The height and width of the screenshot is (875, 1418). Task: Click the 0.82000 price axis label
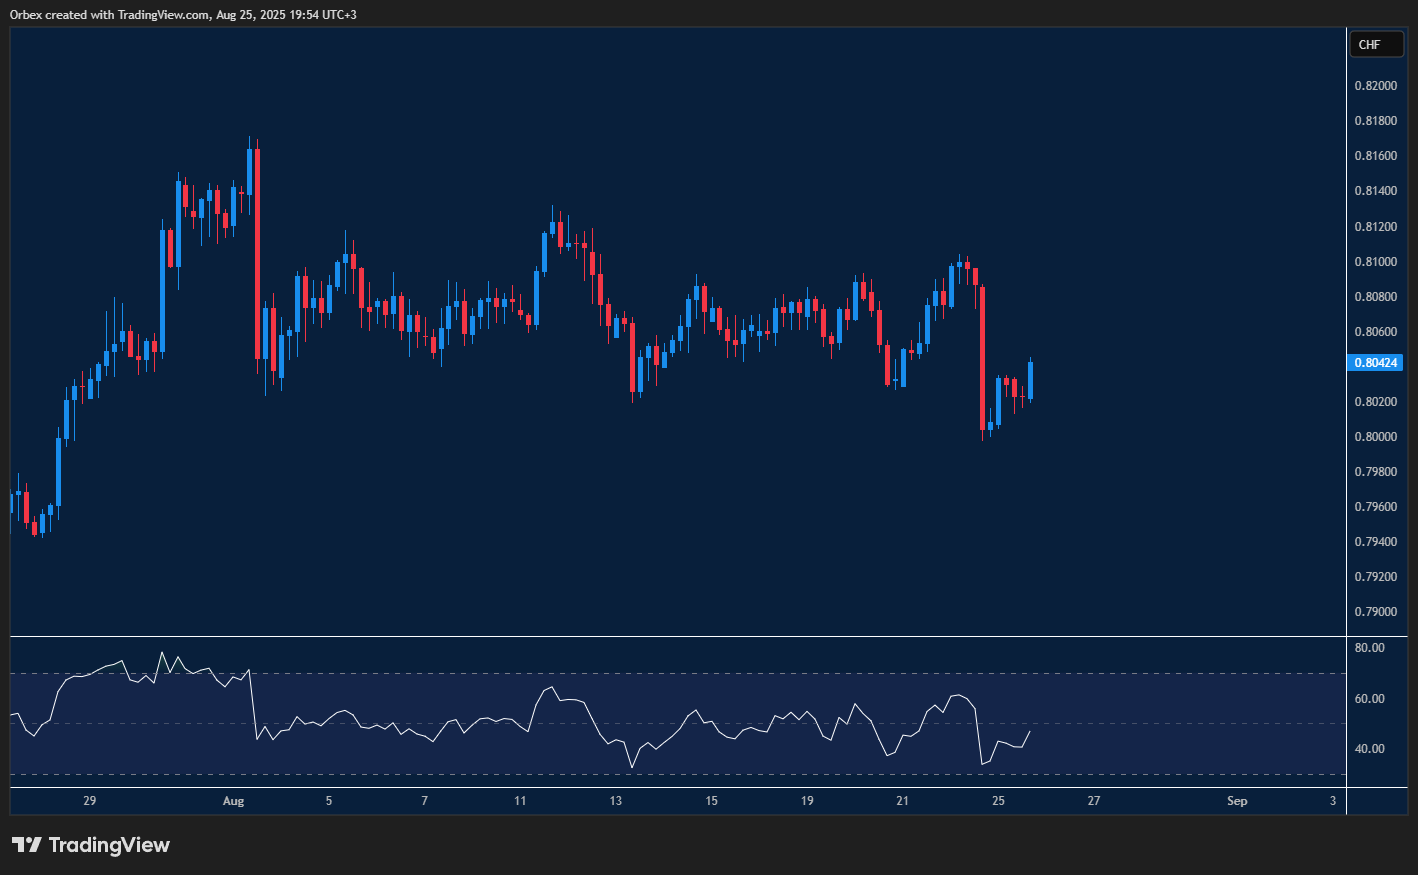click(1376, 85)
